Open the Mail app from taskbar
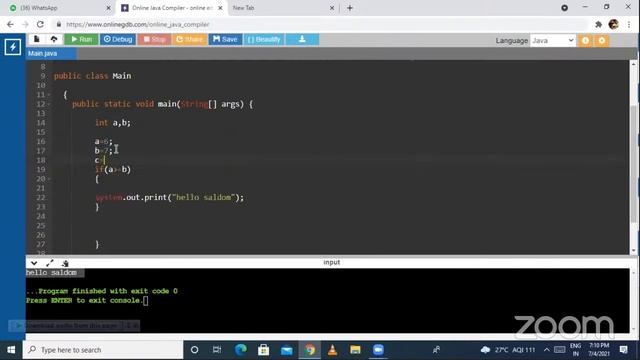 pyautogui.click(x=287, y=350)
